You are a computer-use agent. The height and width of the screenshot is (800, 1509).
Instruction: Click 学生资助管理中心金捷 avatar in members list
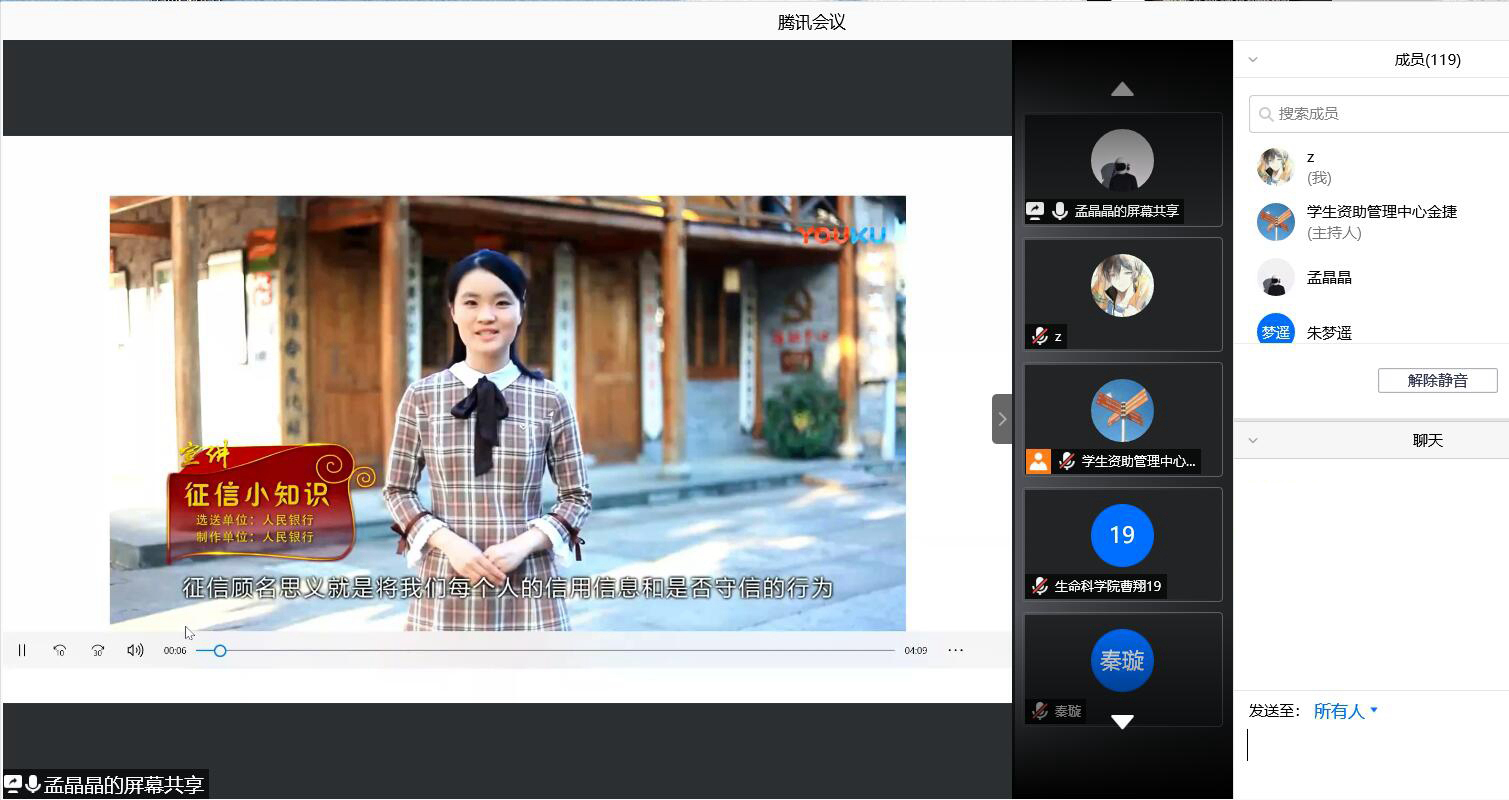1276,222
